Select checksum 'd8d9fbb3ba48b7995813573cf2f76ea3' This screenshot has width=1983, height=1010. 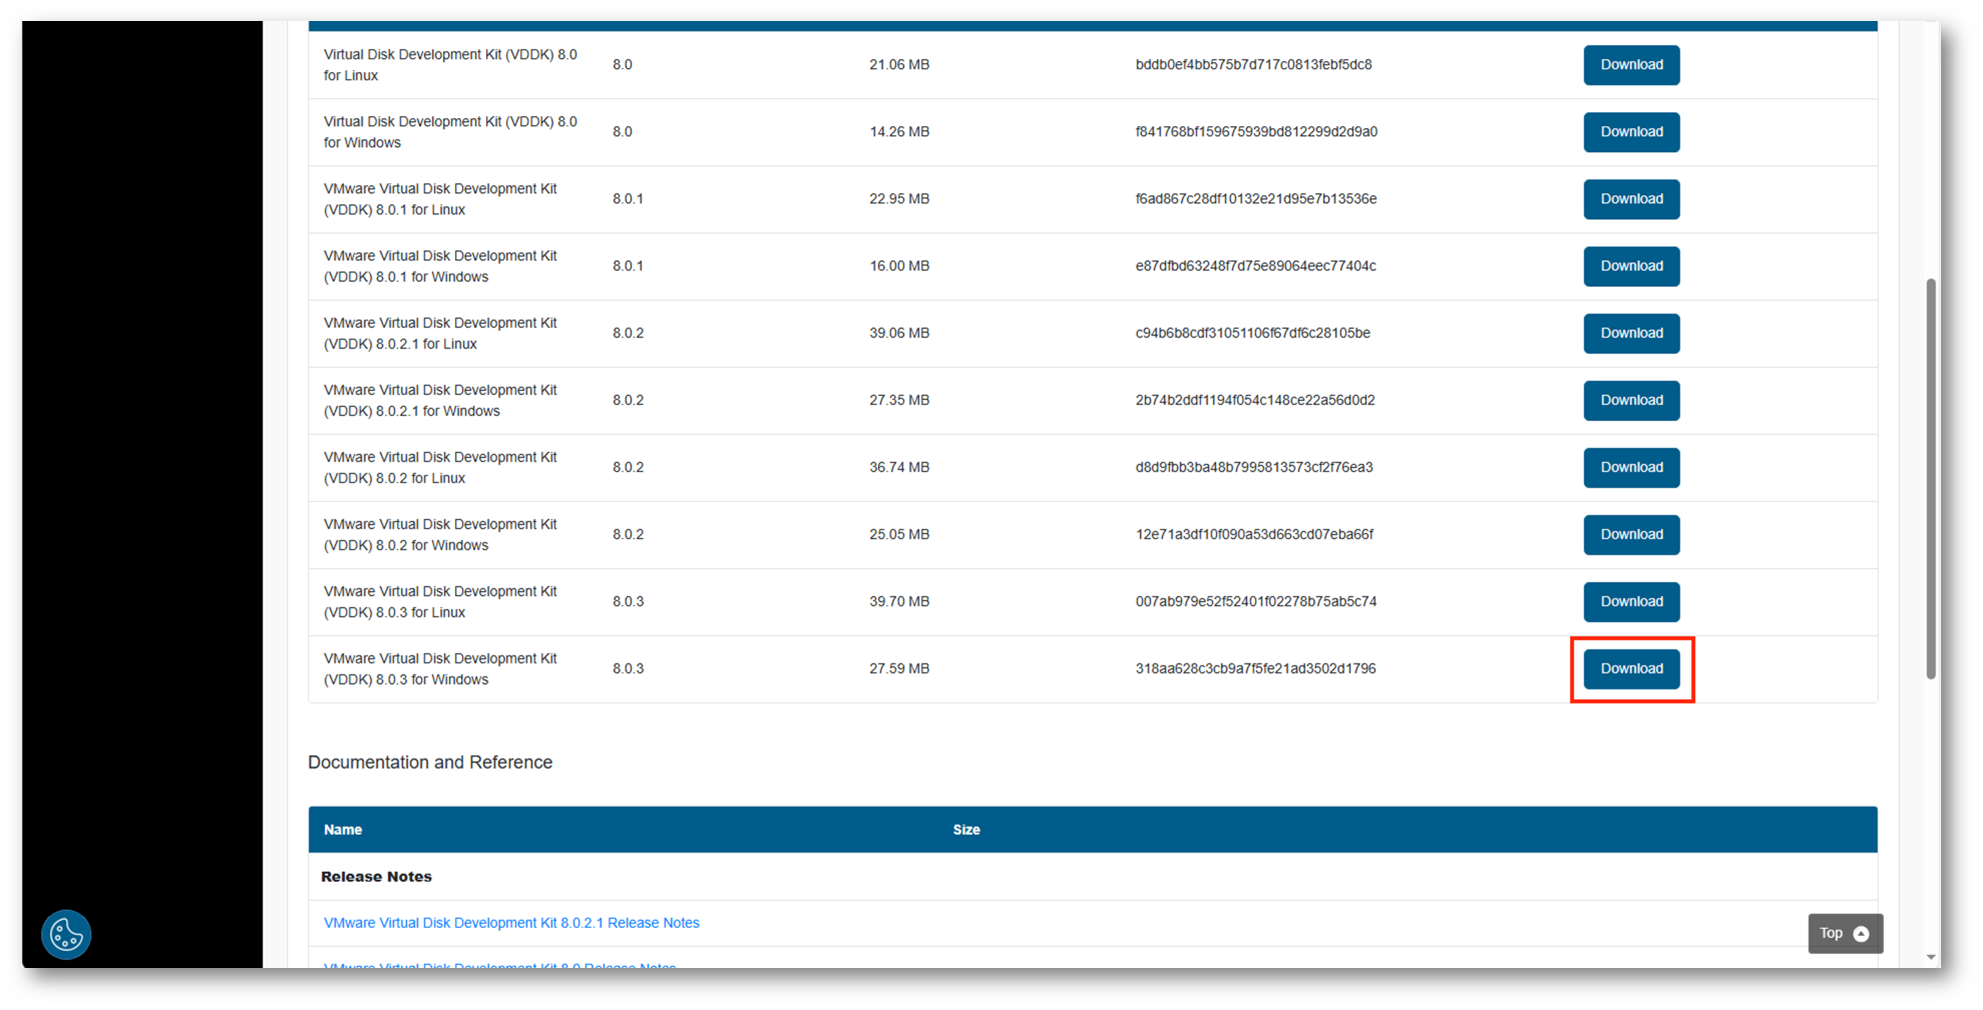click(1254, 467)
